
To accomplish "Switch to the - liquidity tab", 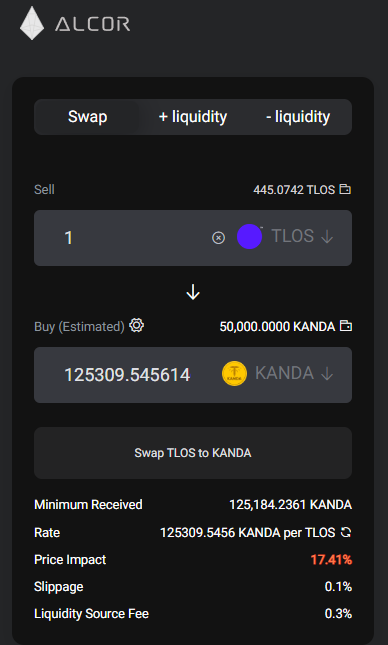I will 298,117.
